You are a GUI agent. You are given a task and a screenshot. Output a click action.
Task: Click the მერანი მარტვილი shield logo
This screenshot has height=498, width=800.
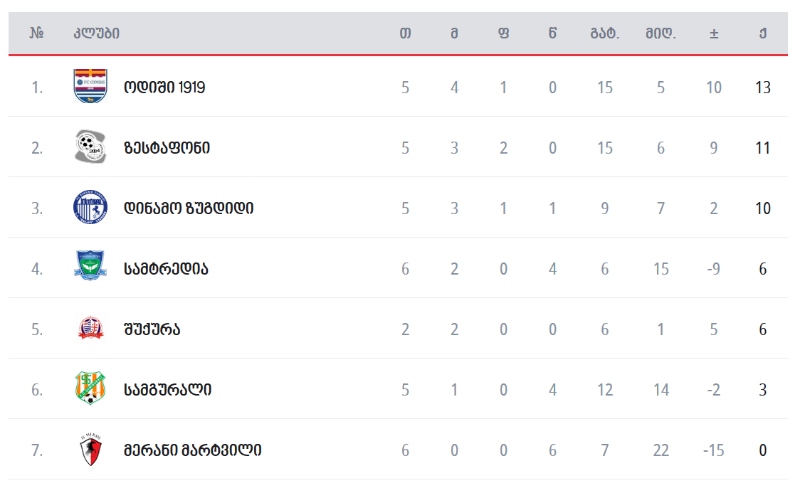91,450
